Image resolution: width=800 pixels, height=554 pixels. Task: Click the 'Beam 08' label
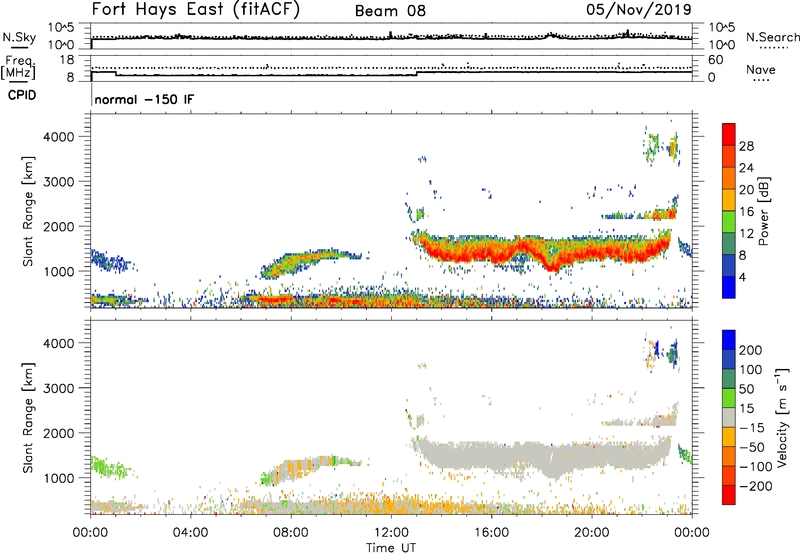(x=390, y=11)
